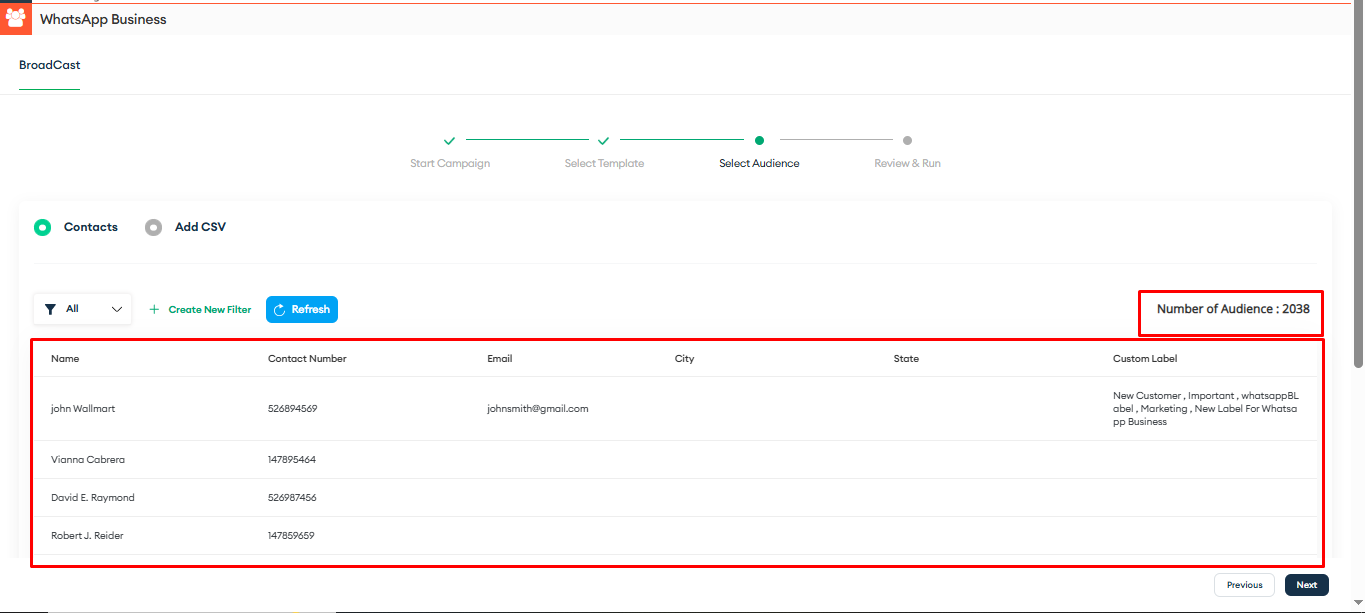Click the johnsmith@gmail.com email cell
The image size is (1365, 613).
(537, 409)
